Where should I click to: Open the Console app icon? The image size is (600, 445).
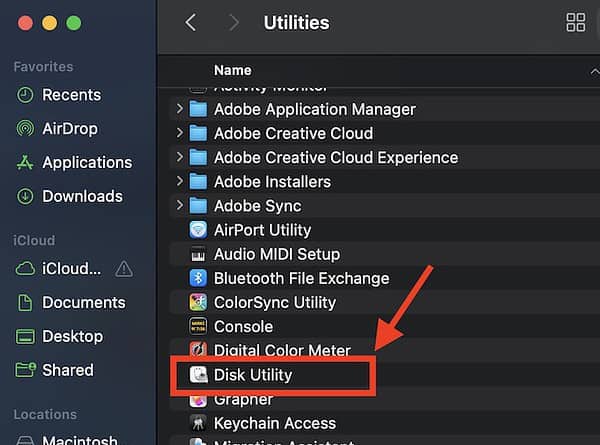198,326
